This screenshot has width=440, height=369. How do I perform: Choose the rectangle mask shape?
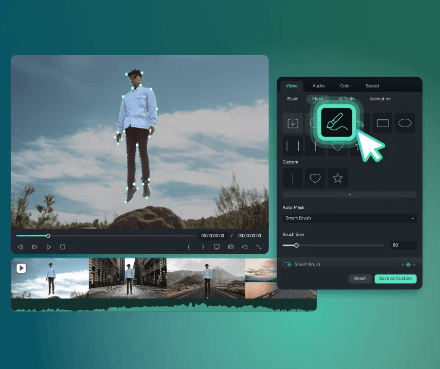click(383, 123)
